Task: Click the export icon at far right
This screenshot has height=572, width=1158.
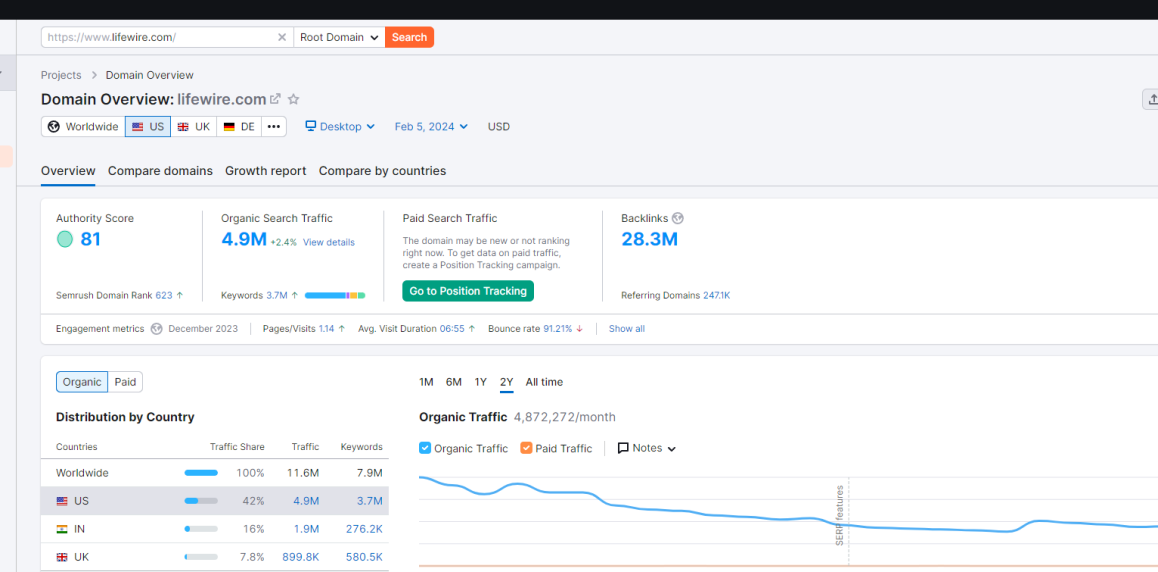Action: pyautogui.click(x=1151, y=100)
